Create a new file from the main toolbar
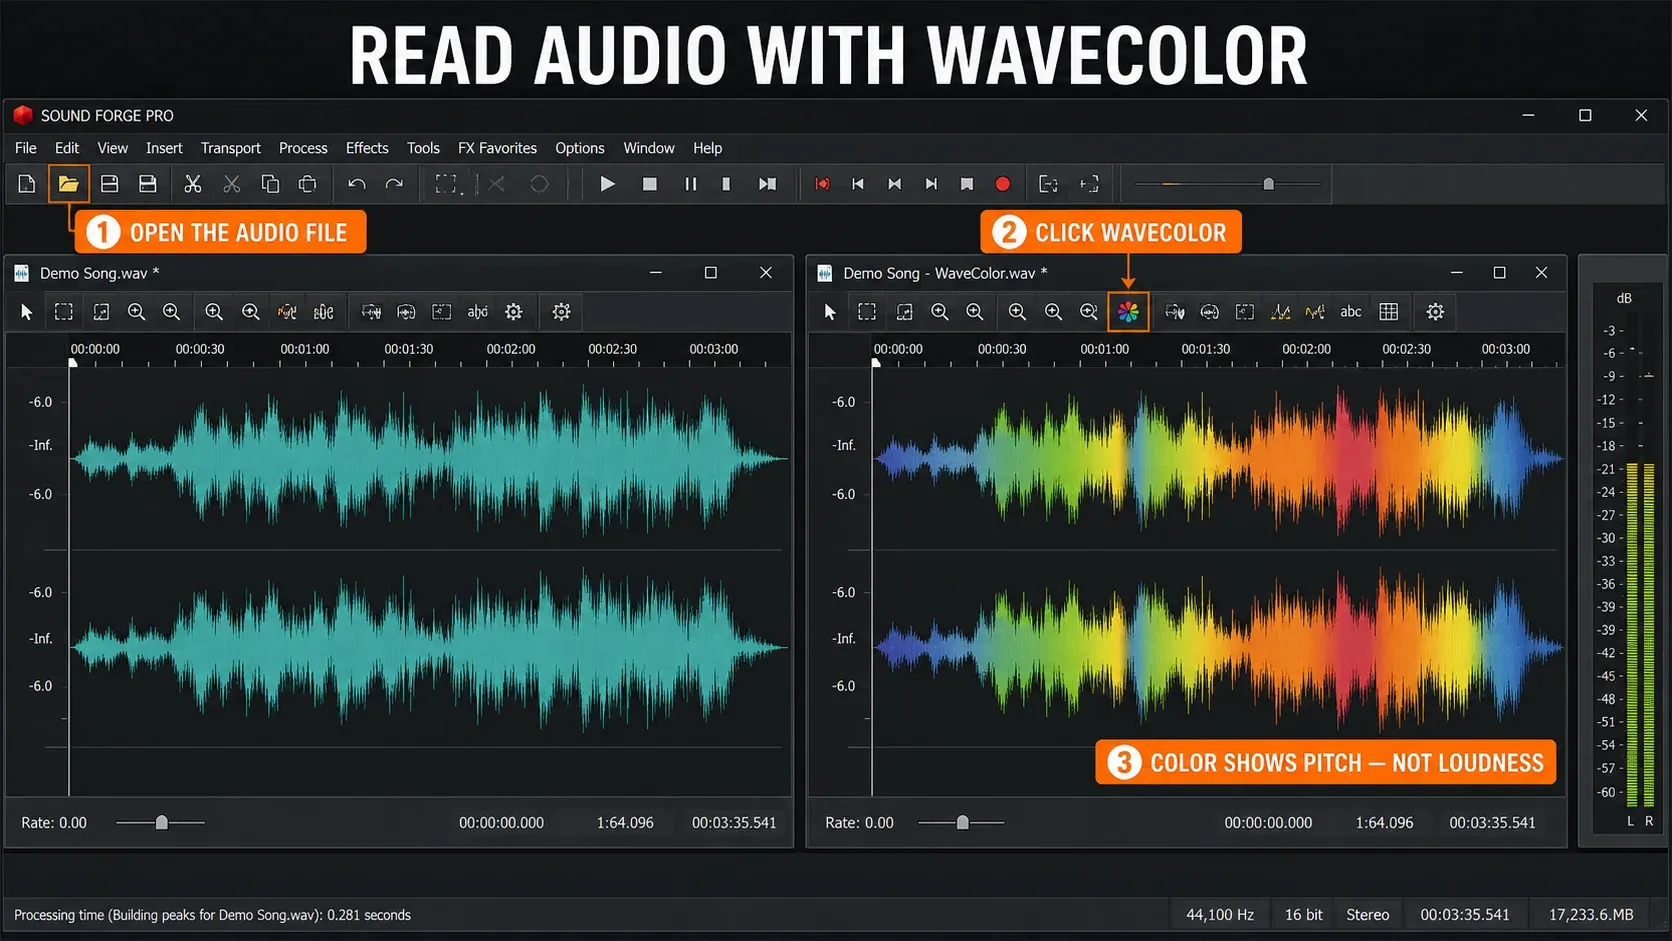 tap(27, 184)
